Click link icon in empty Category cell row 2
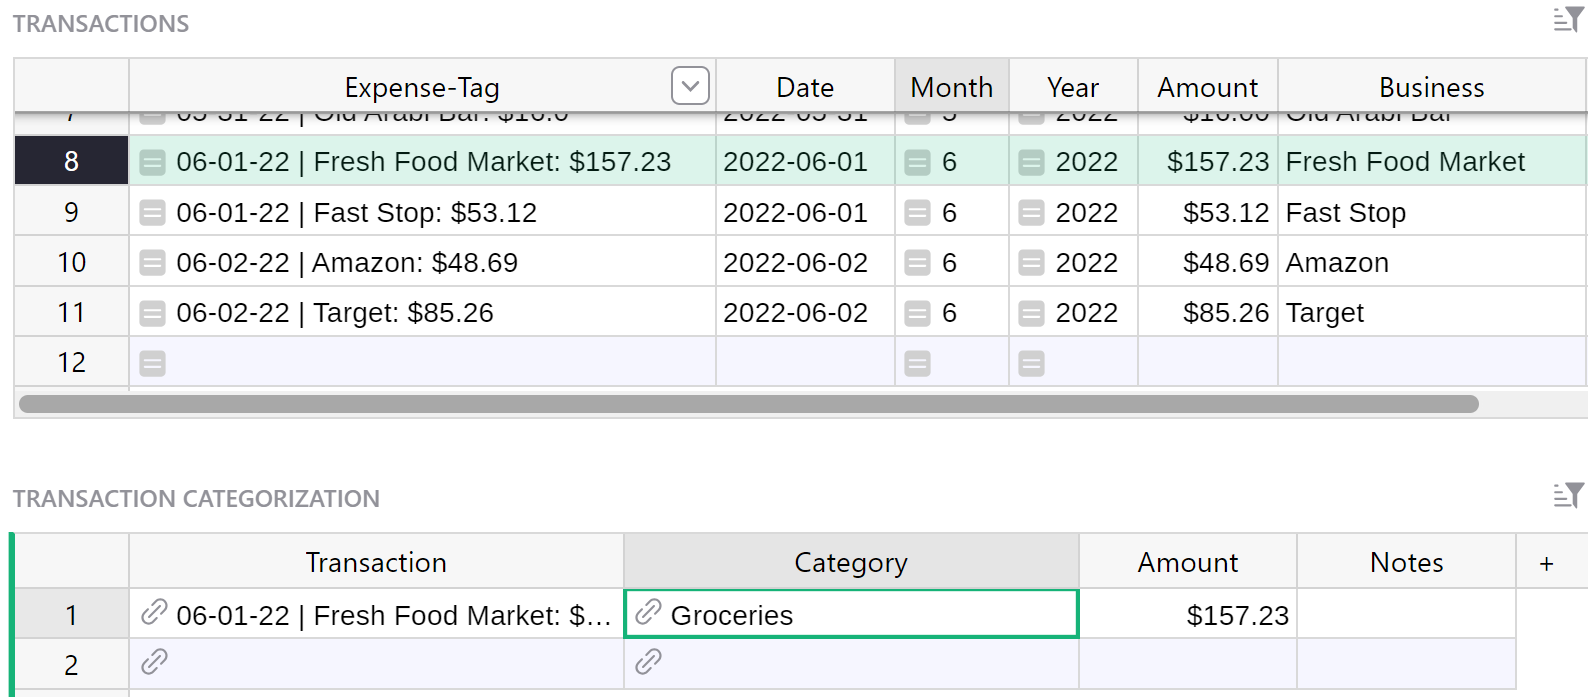 [x=648, y=661]
